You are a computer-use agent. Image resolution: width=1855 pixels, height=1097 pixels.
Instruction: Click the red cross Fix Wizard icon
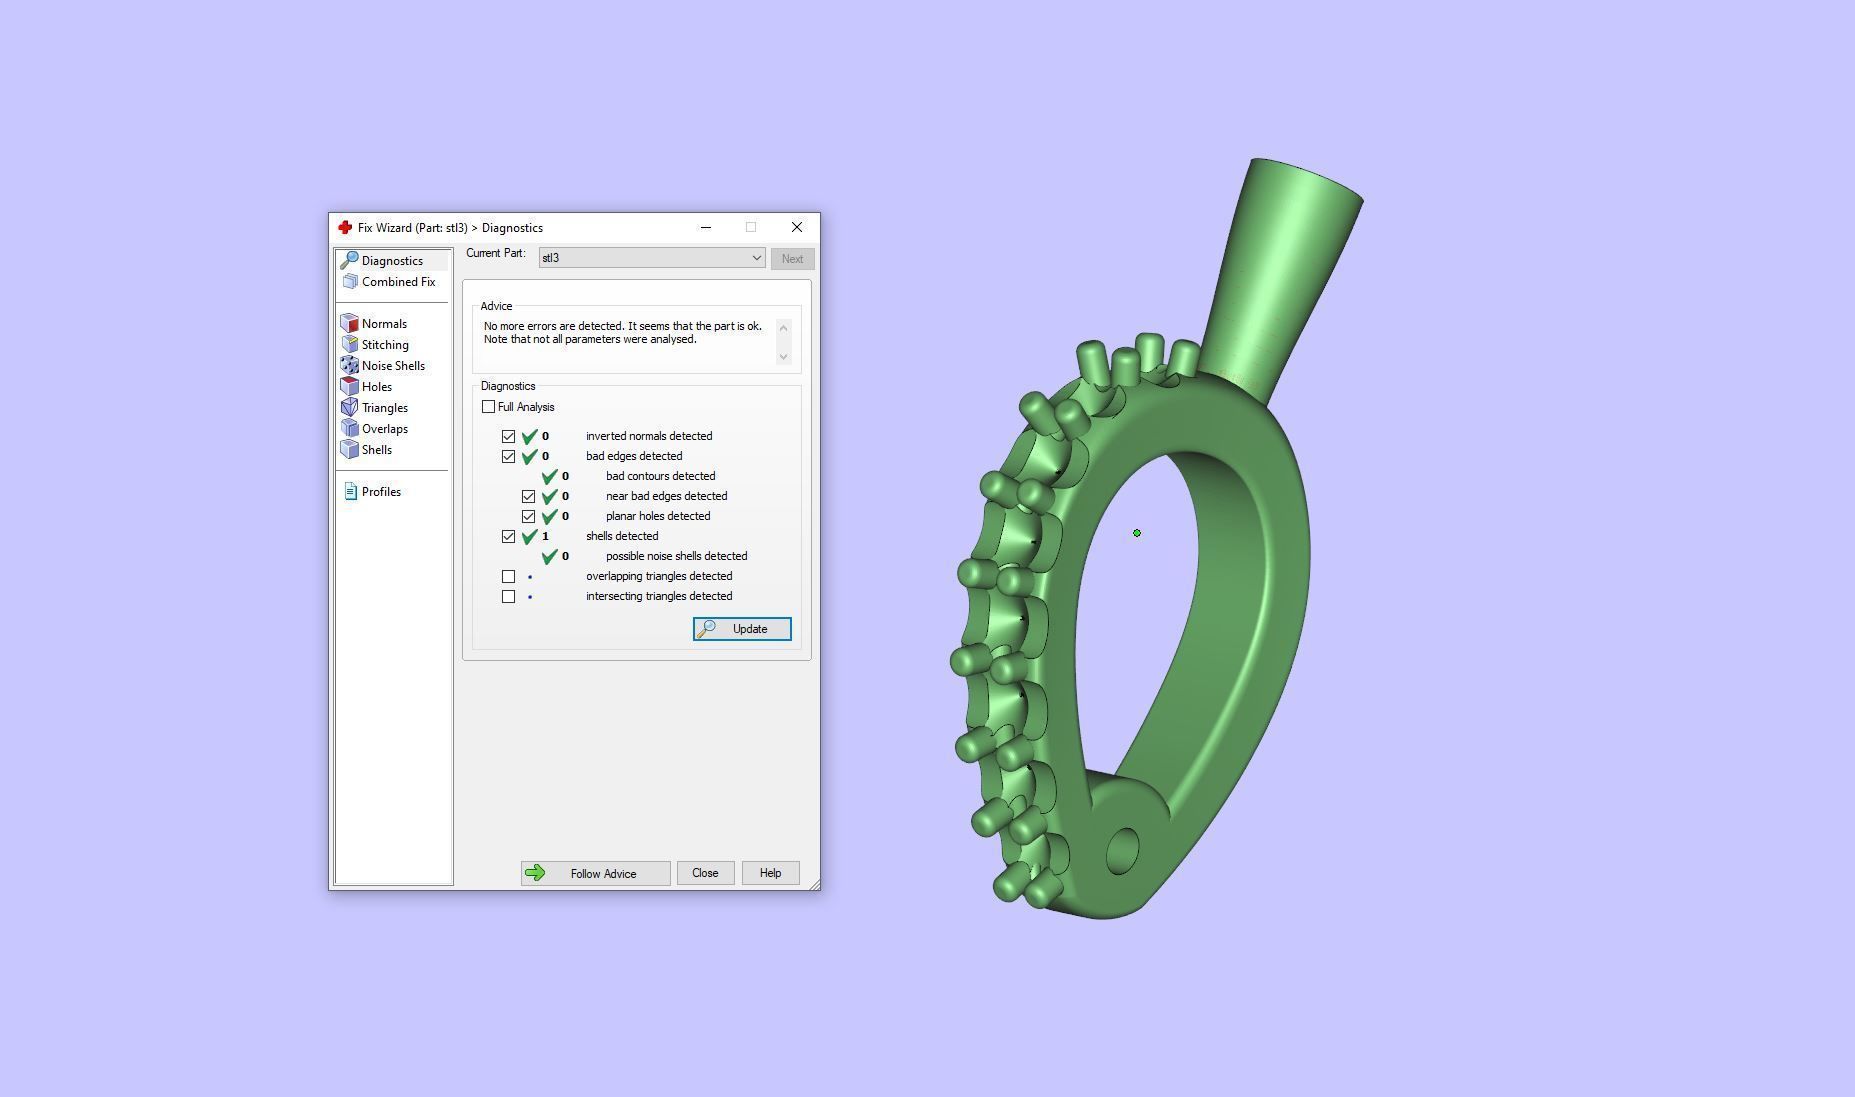345,228
